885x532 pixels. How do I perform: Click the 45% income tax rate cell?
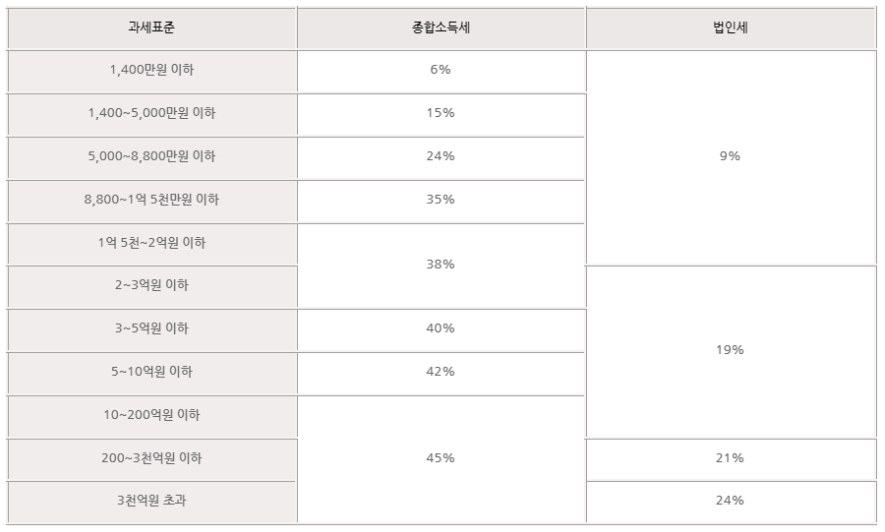440,458
